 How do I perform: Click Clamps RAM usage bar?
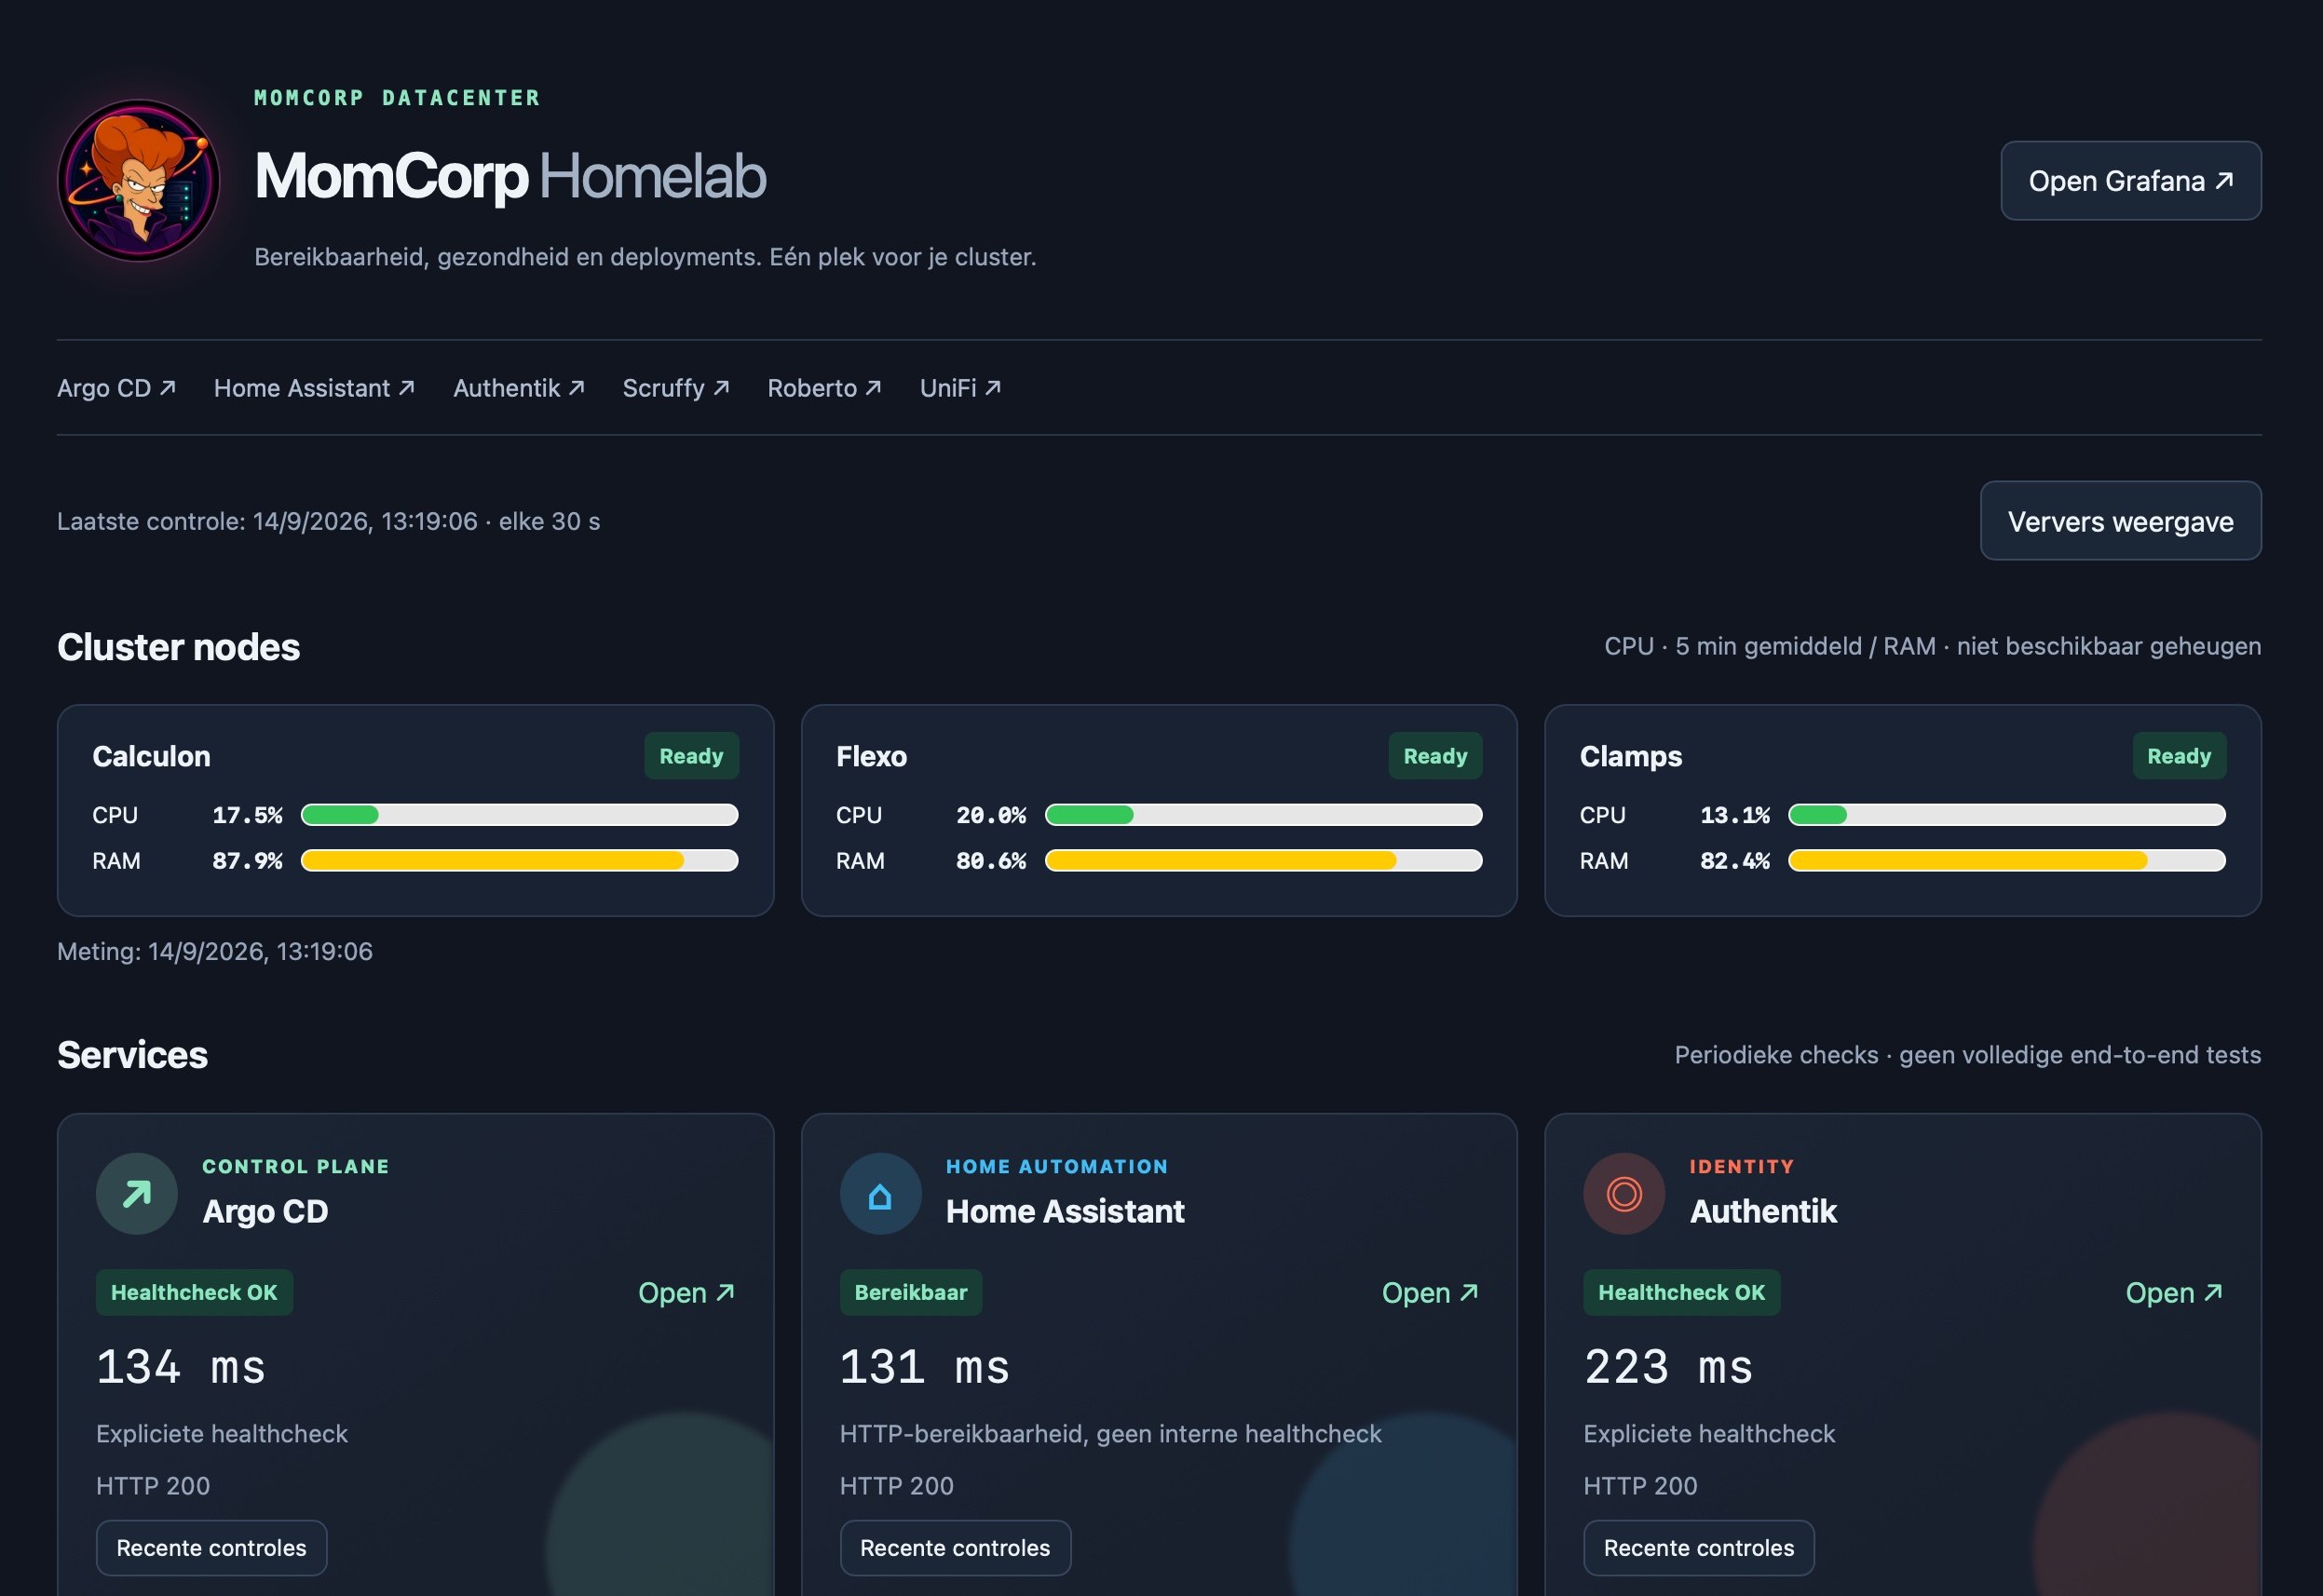click(2007, 860)
